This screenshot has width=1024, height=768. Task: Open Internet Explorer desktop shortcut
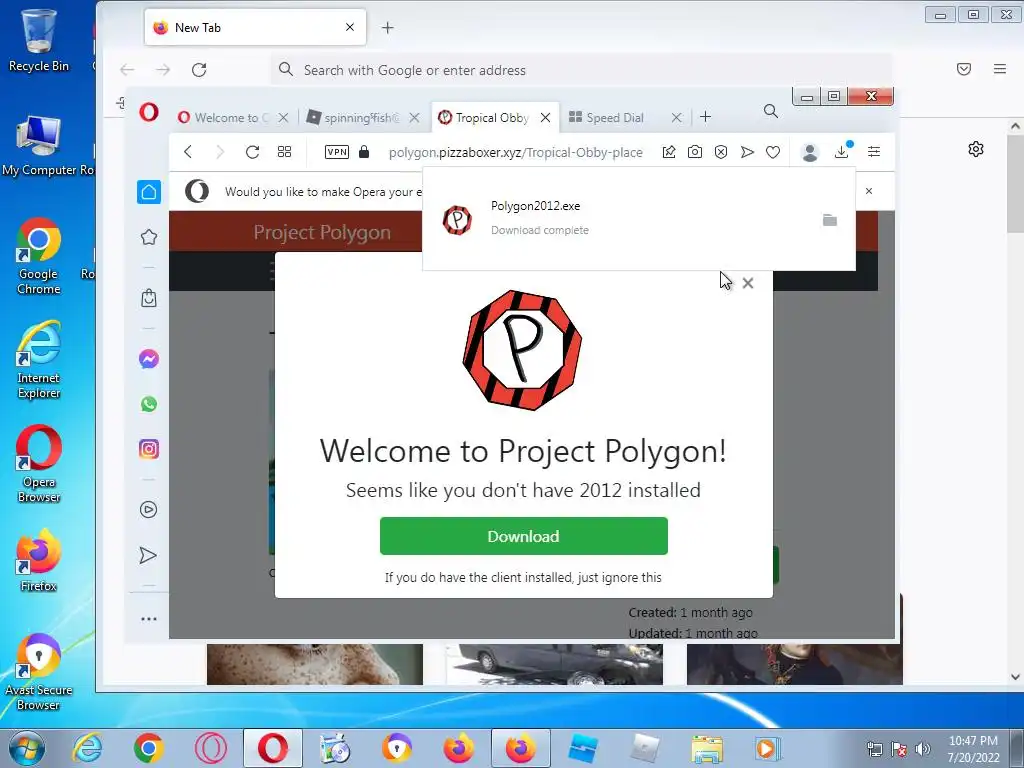tap(39, 360)
